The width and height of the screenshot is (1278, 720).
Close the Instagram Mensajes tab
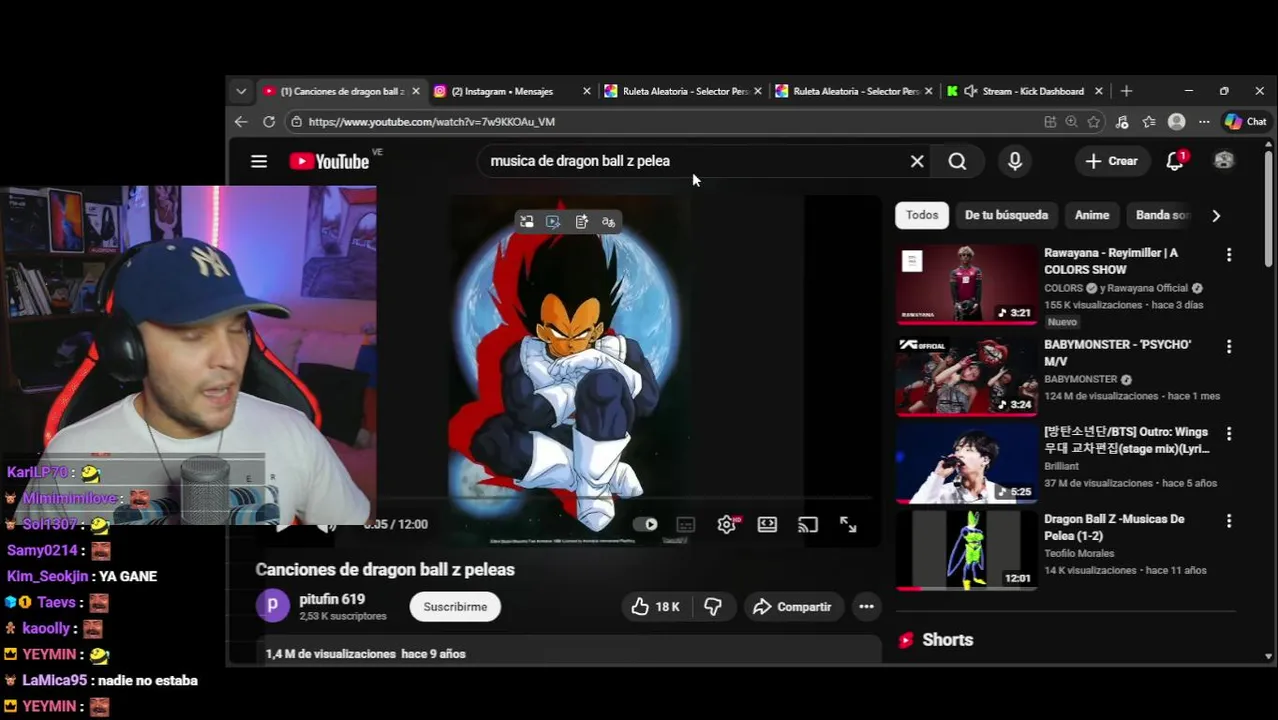click(587, 91)
